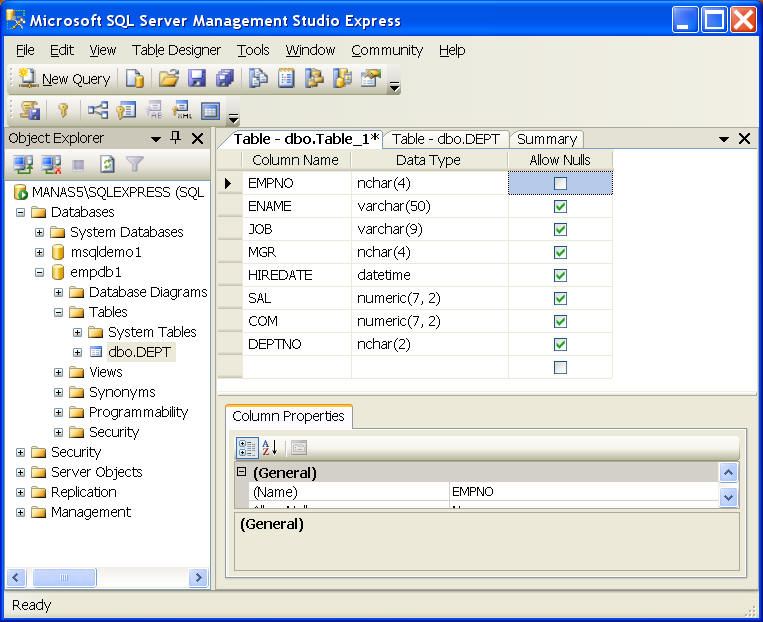The height and width of the screenshot is (622, 763).
Task: Collapse the (General) properties section
Action: coord(241,472)
